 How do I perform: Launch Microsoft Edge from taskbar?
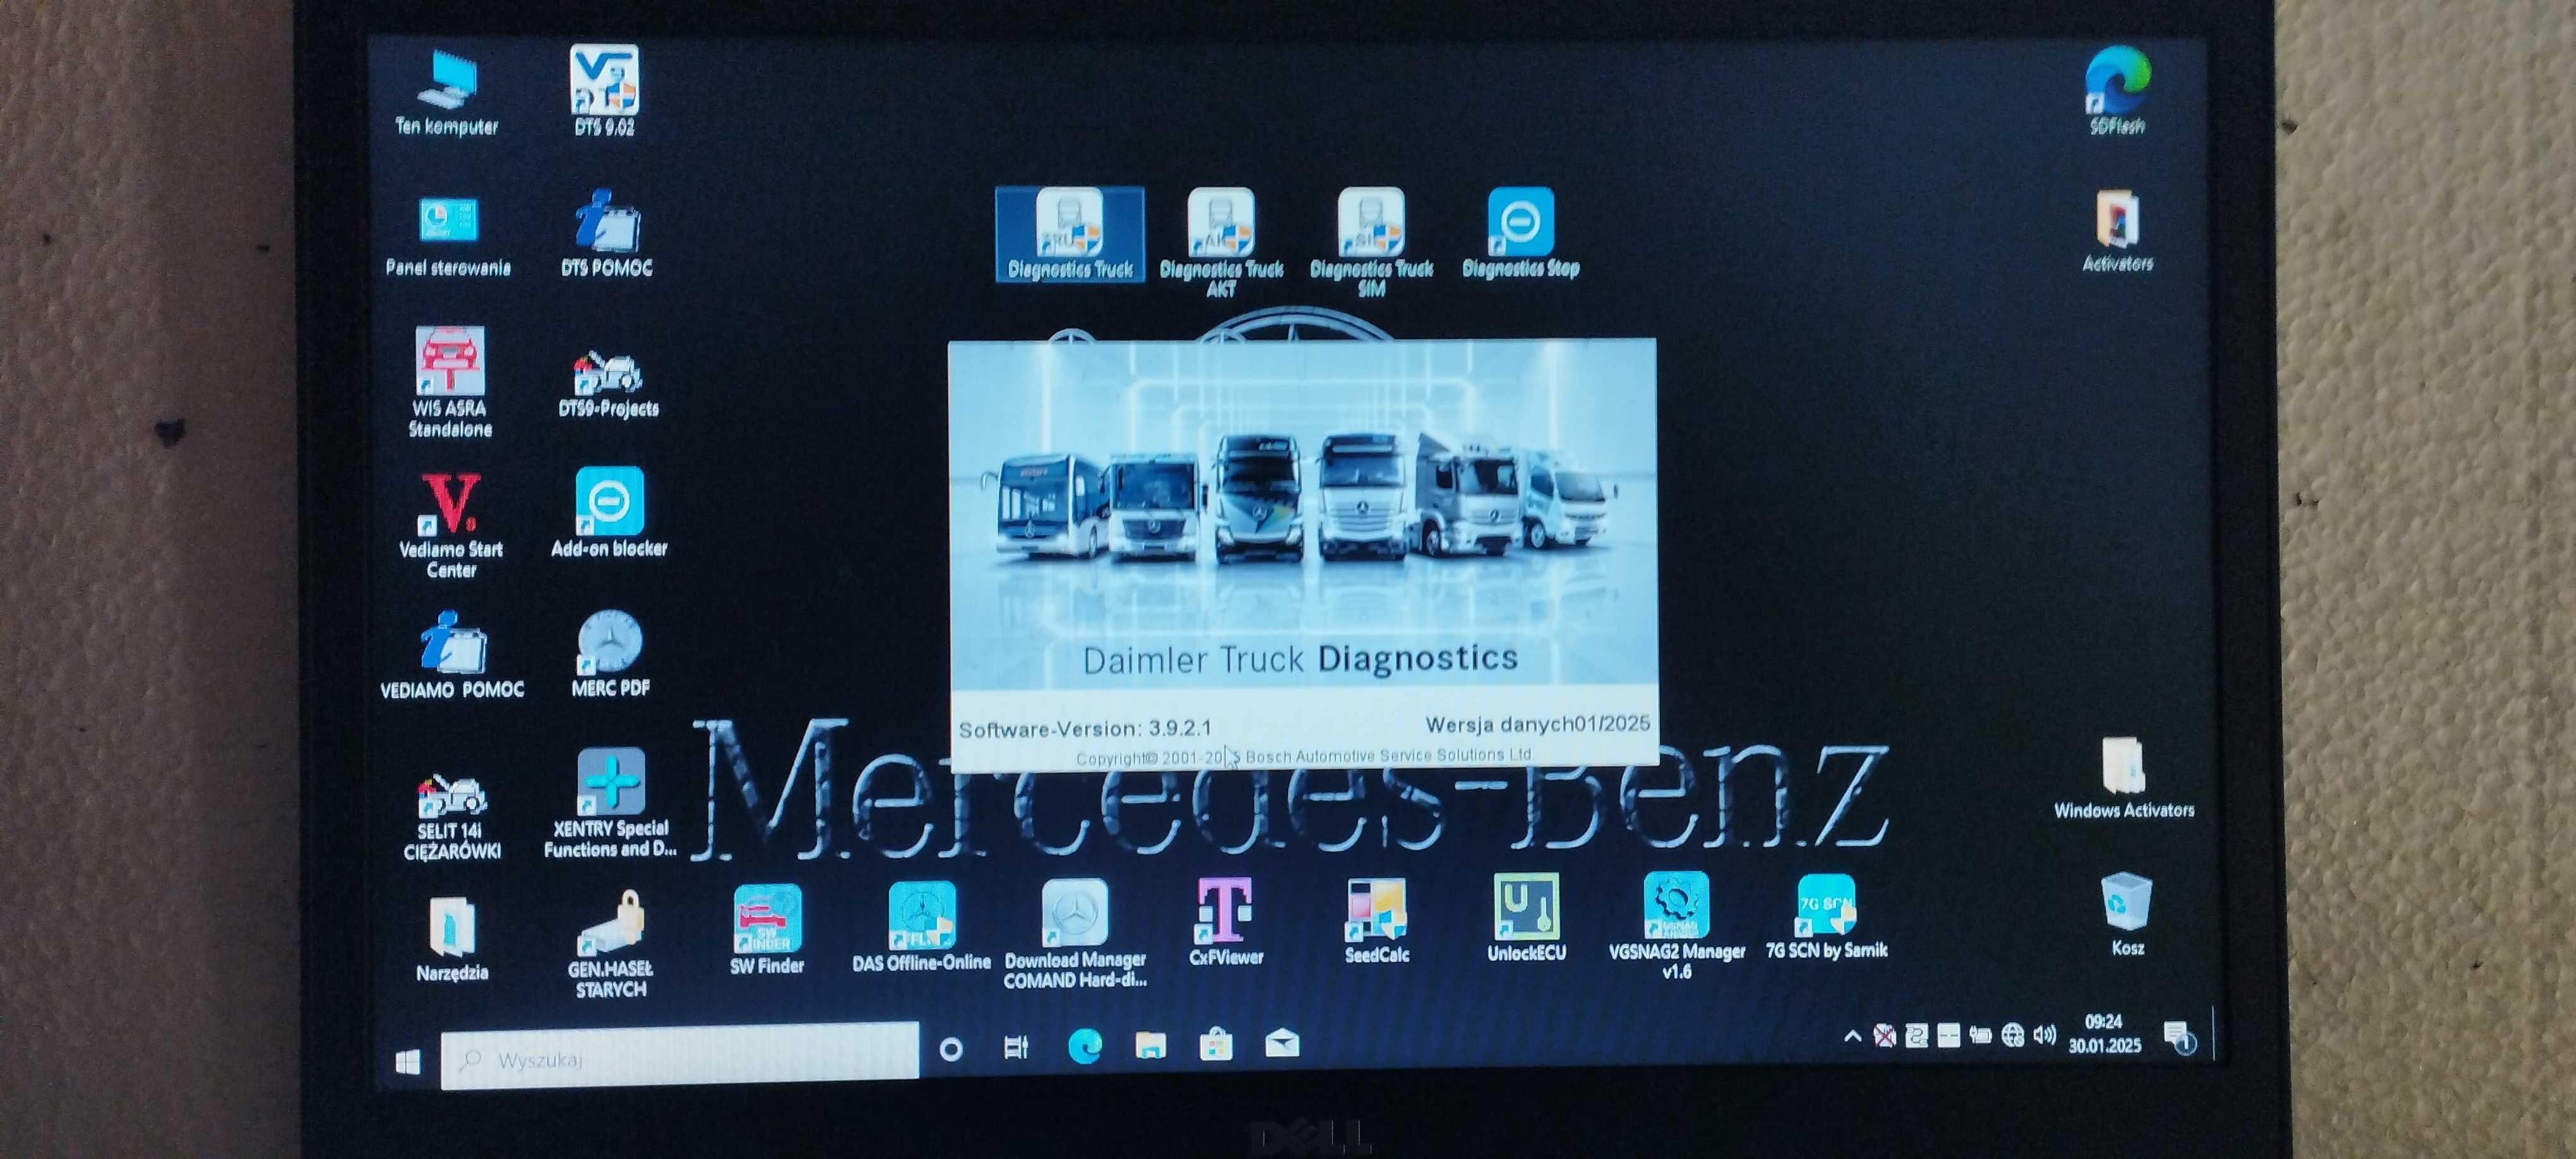(1084, 1046)
